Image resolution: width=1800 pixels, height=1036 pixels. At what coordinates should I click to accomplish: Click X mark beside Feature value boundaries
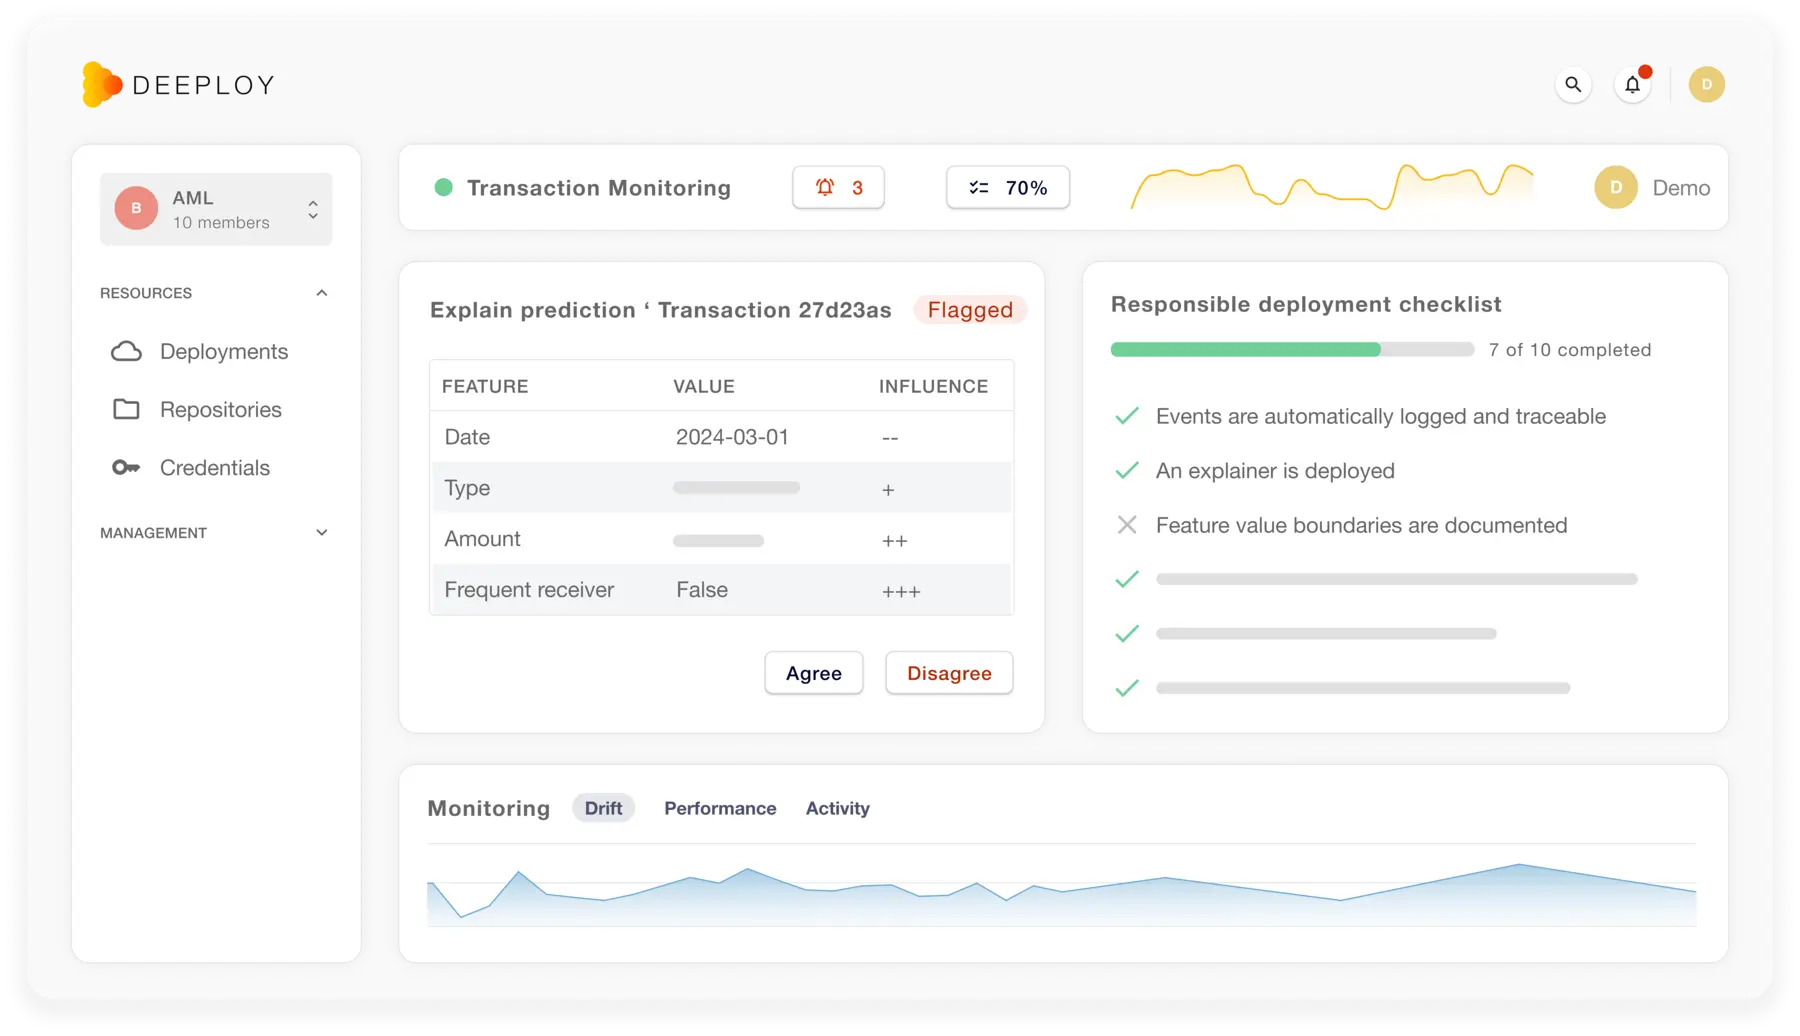pyautogui.click(x=1127, y=524)
